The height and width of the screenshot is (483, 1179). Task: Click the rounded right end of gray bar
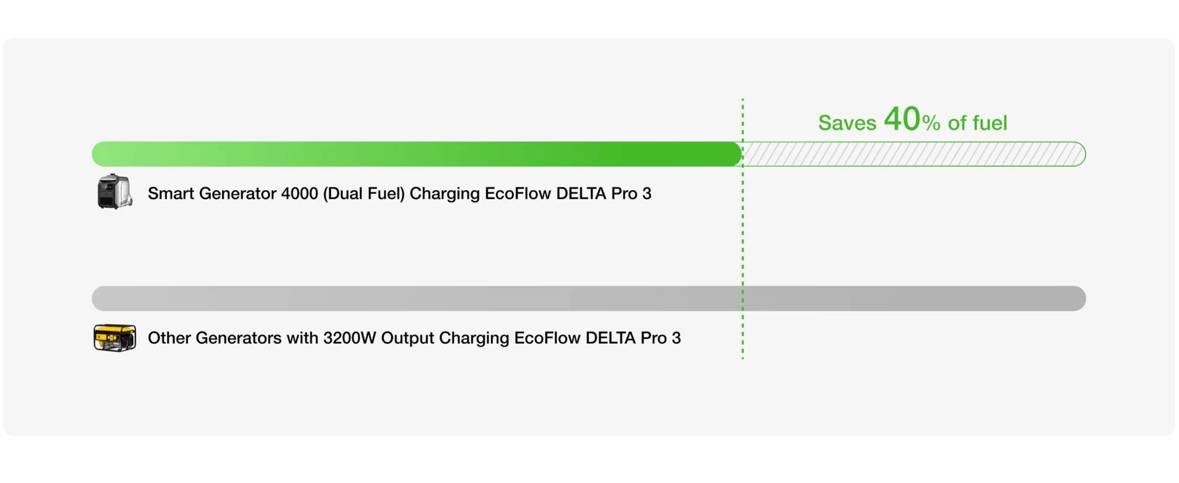1077,298
